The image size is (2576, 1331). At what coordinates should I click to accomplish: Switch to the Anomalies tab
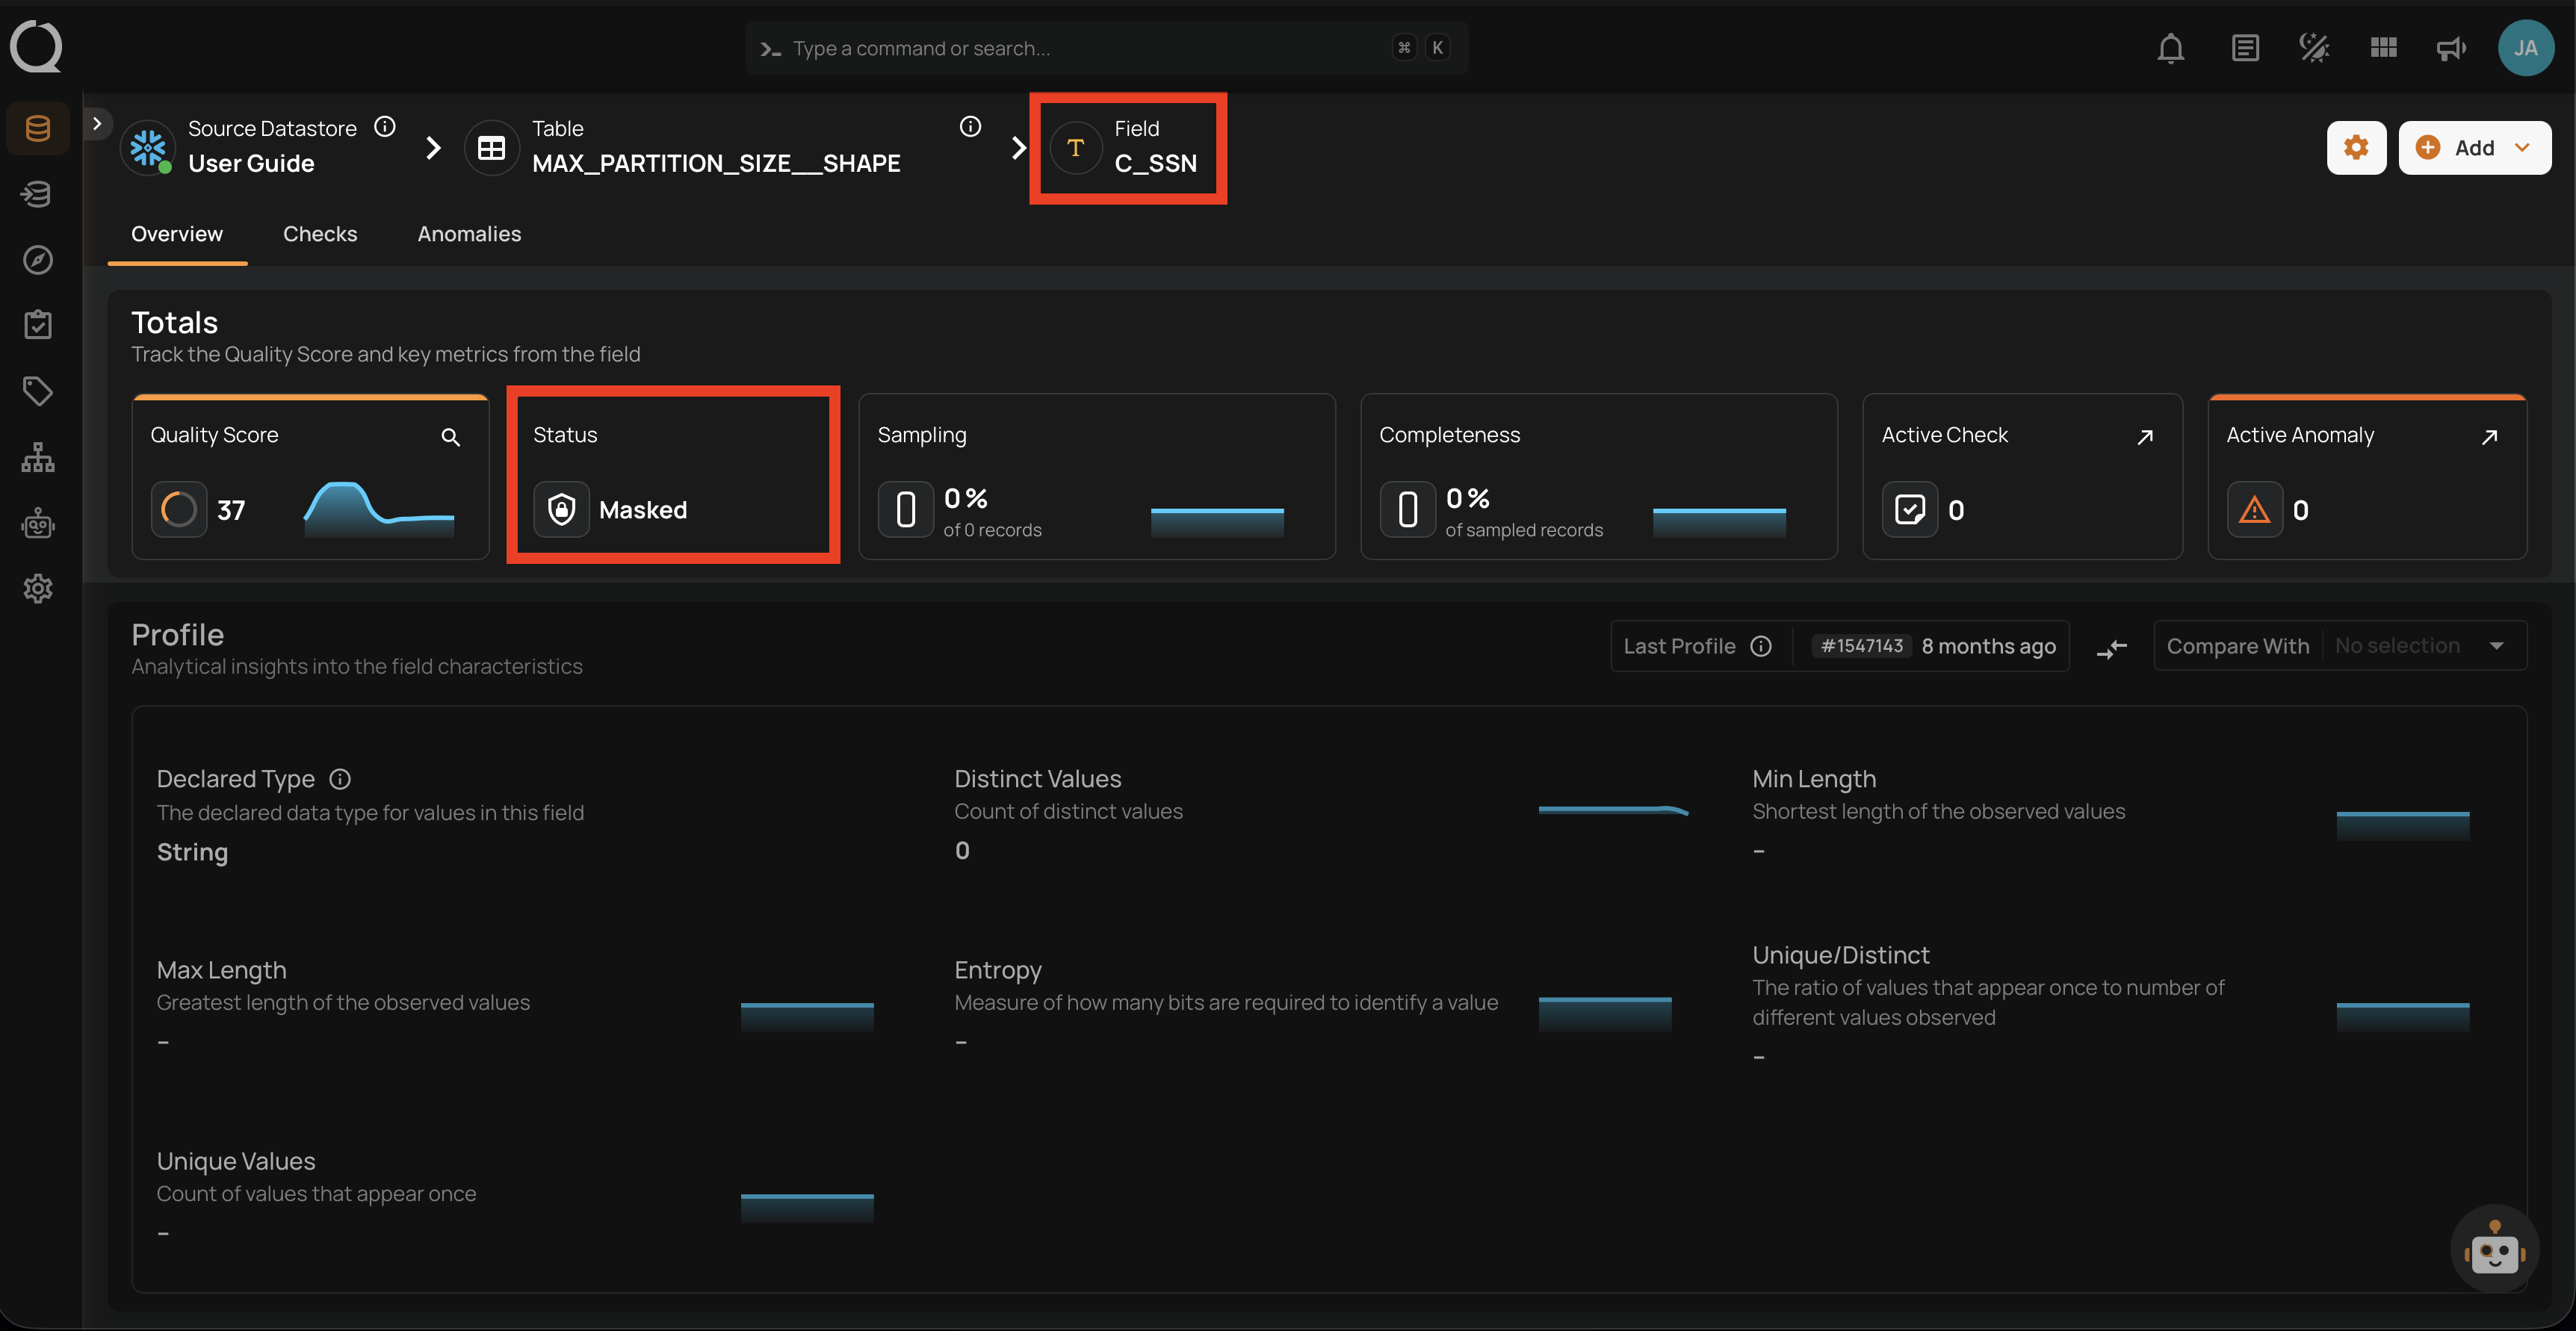point(469,234)
